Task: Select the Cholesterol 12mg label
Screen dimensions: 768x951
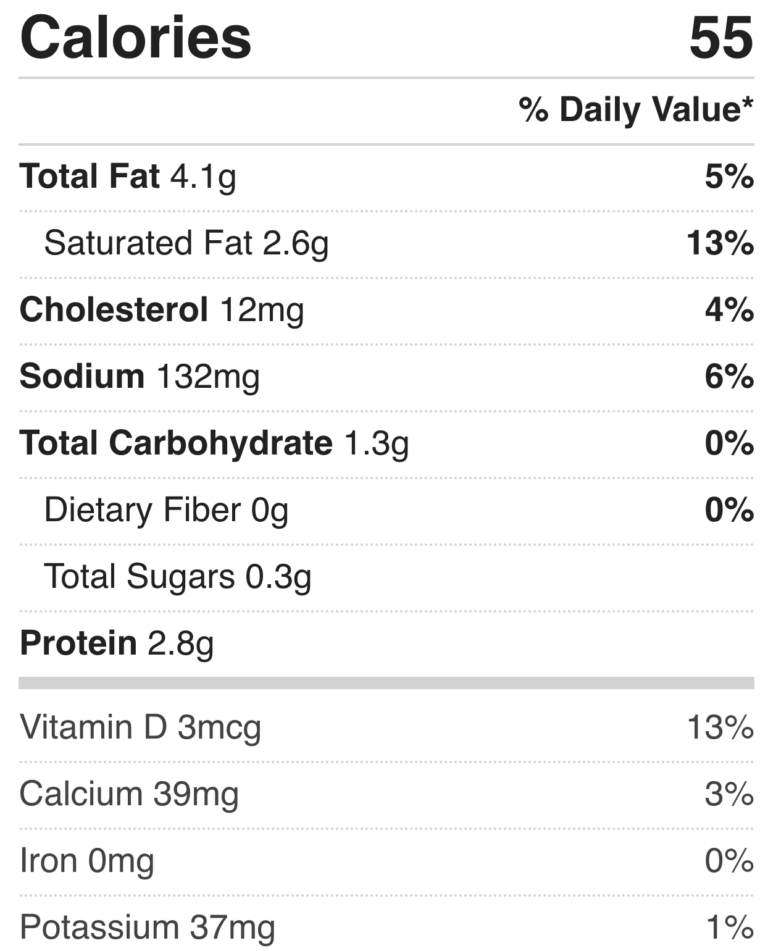Action: (x=162, y=310)
